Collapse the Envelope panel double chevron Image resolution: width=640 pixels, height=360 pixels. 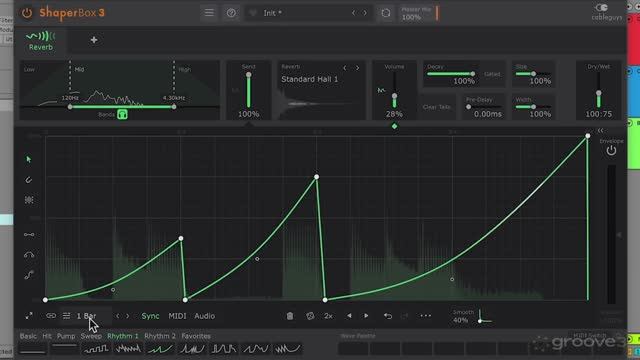(x=600, y=131)
